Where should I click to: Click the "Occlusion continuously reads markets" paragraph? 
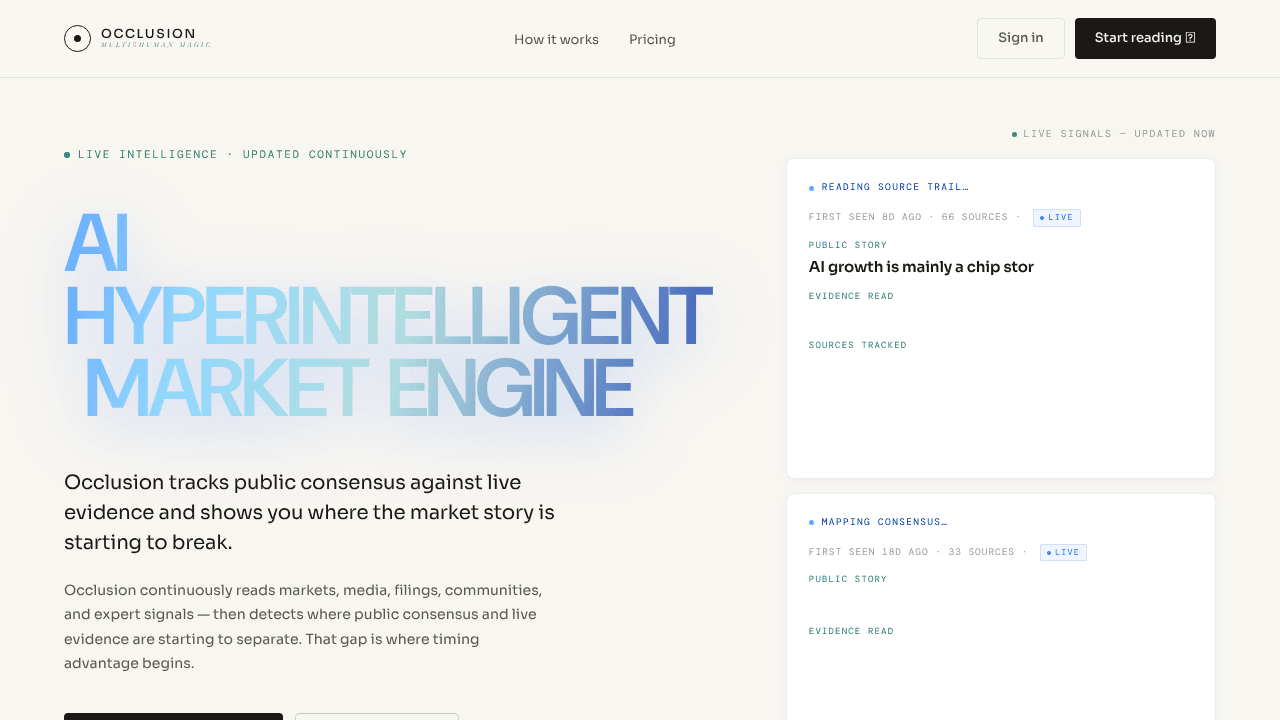click(303, 626)
